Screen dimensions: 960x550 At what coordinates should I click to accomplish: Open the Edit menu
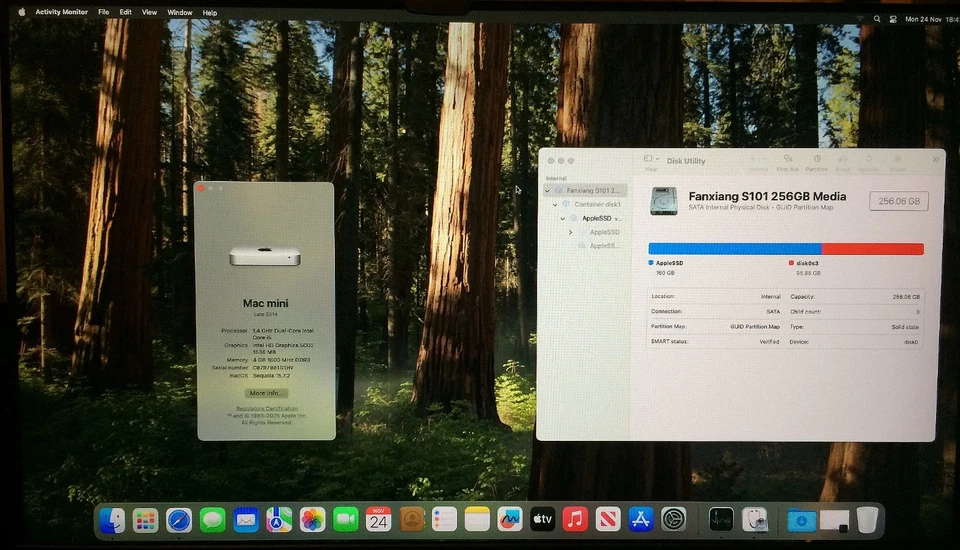coord(126,12)
